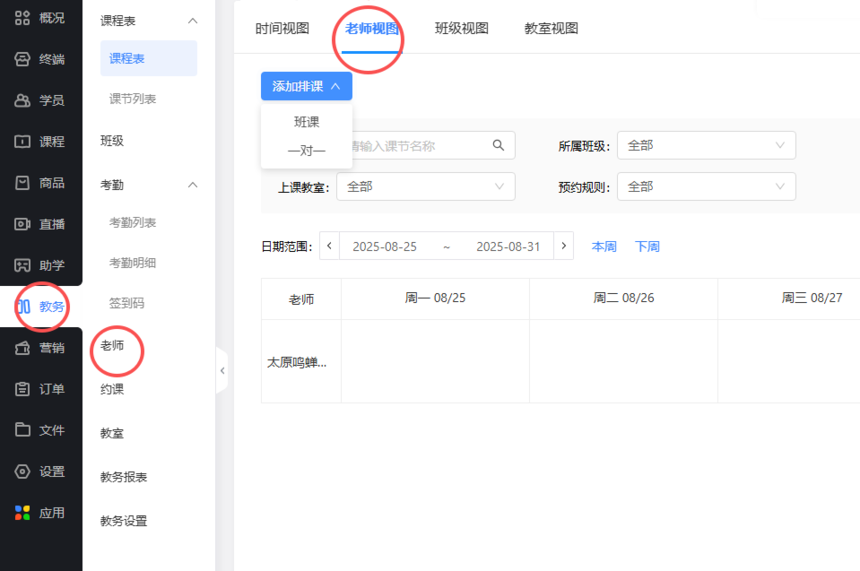
Task: Click the colorful 应用 apps icon
Action: (22, 513)
